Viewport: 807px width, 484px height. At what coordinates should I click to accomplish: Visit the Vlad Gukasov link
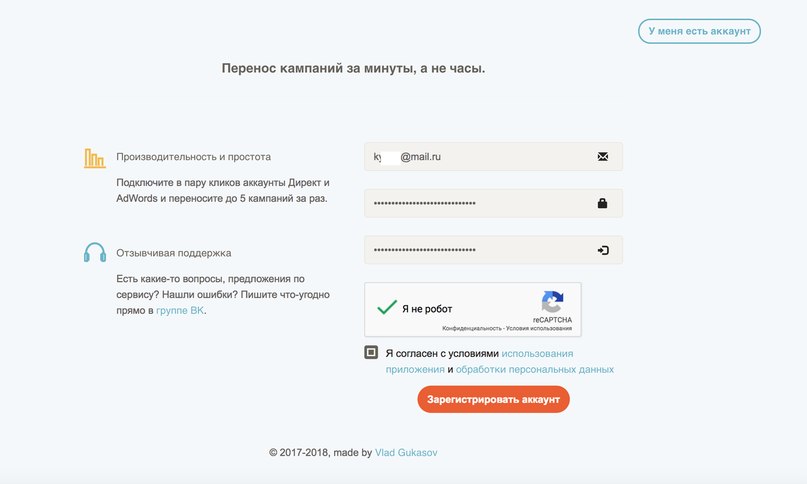[406, 453]
